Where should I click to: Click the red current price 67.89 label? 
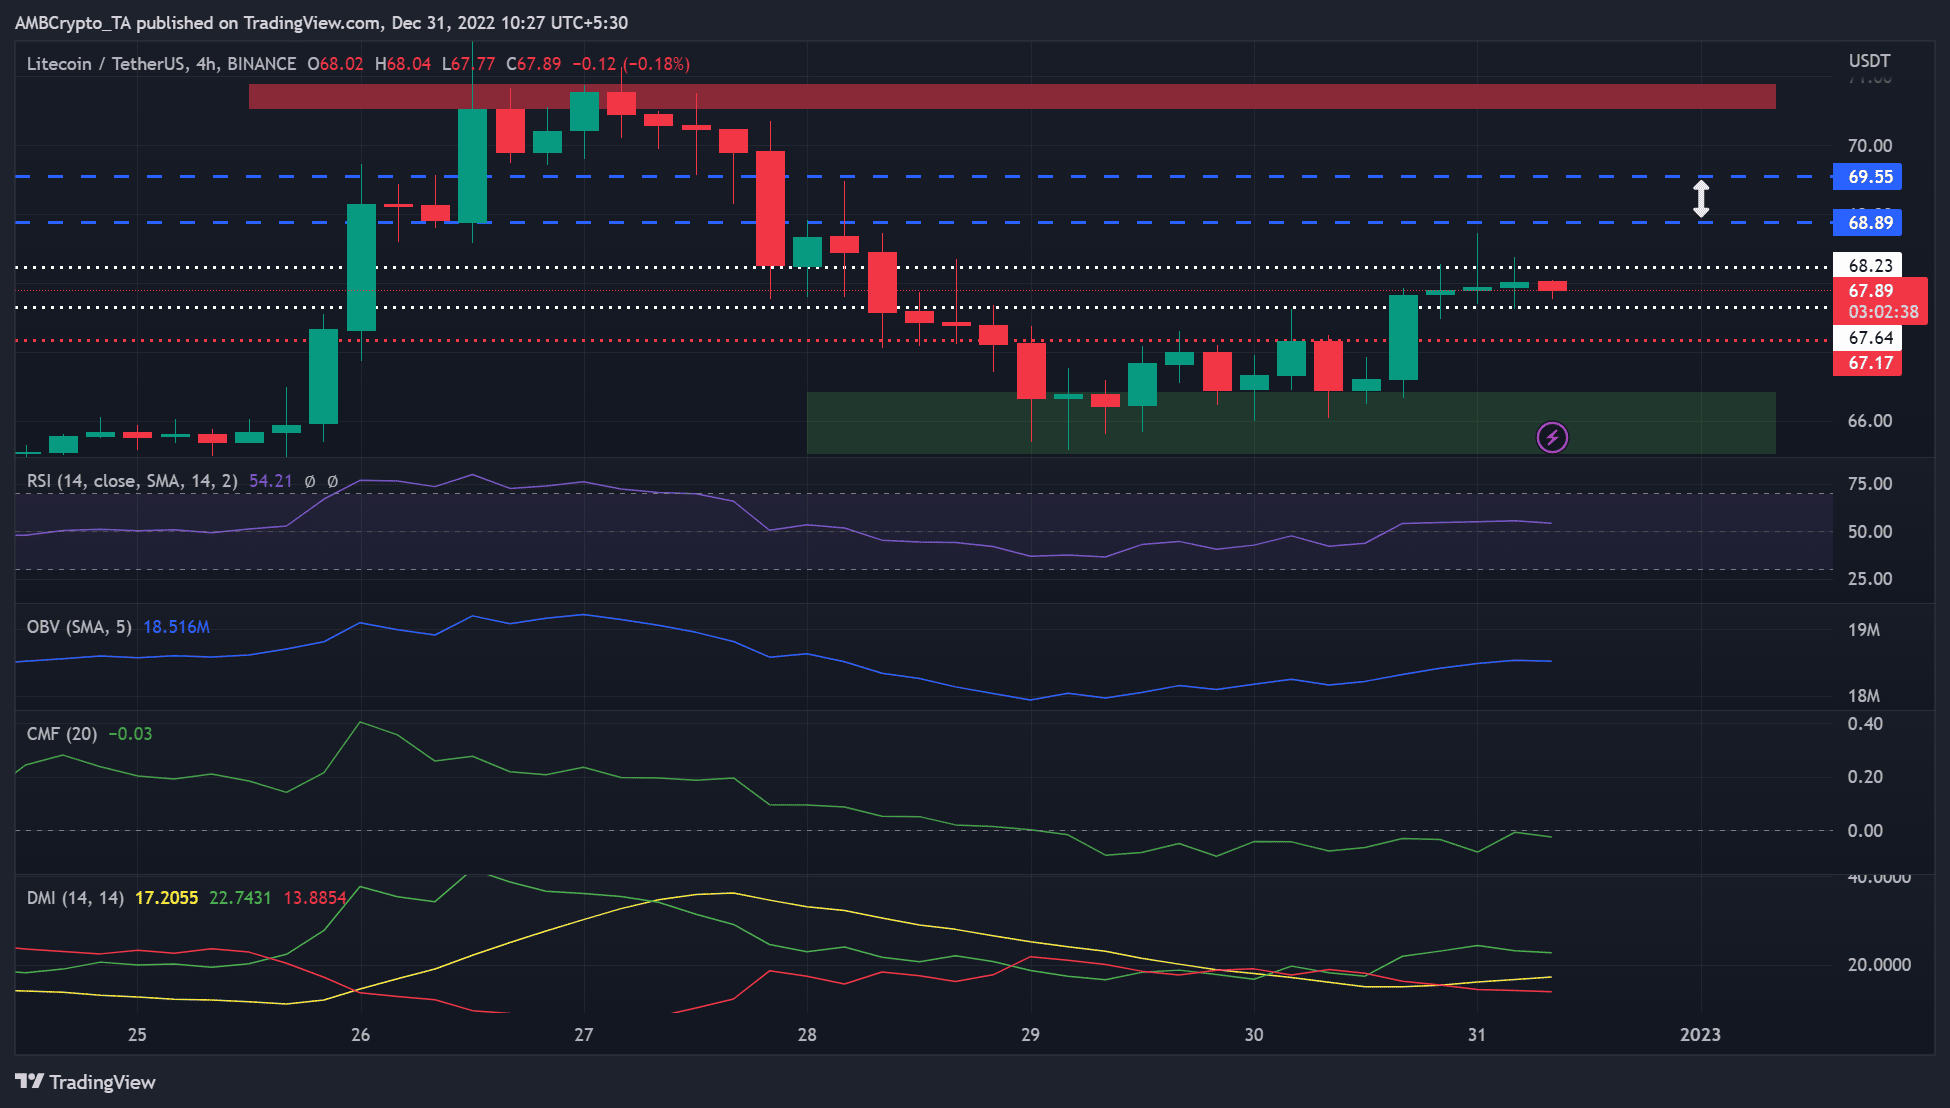(1871, 291)
